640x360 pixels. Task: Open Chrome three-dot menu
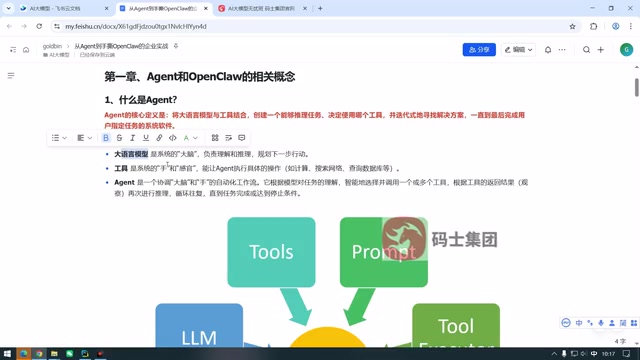(x=631, y=26)
